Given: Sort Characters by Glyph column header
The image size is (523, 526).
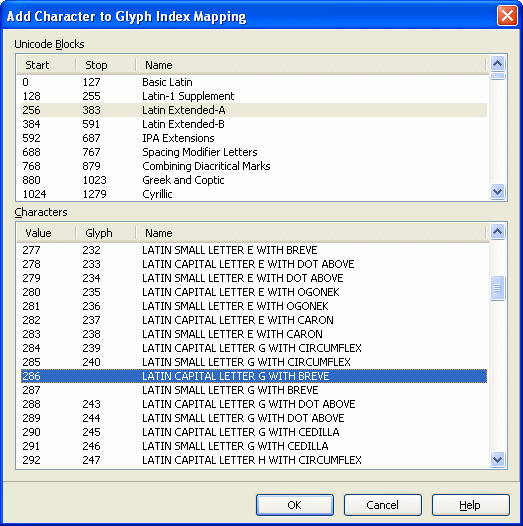Looking at the screenshot, I should 106,233.
